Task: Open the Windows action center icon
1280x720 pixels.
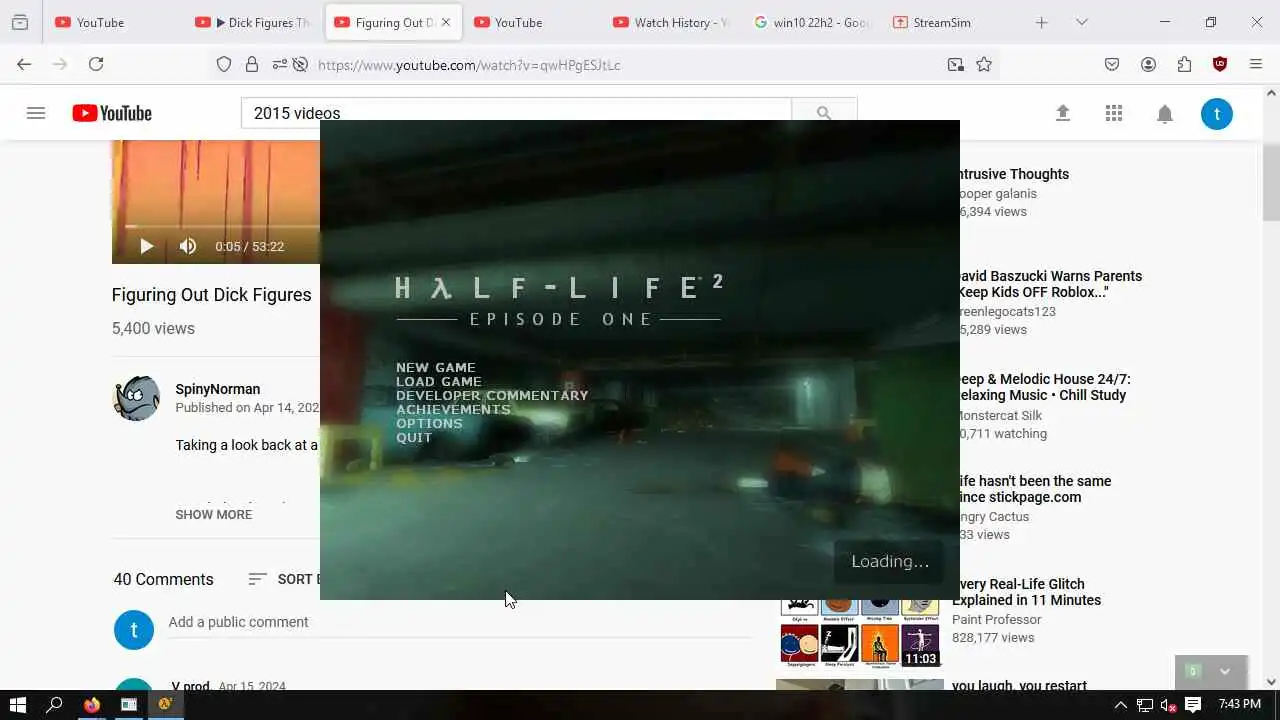Action: click(1193, 705)
